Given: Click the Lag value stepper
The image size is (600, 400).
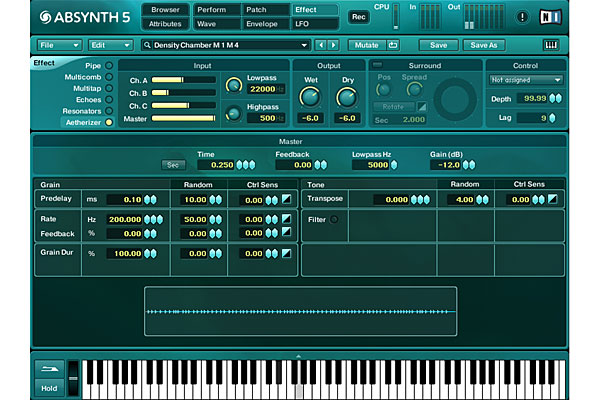Looking at the screenshot, I should pos(552,118).
